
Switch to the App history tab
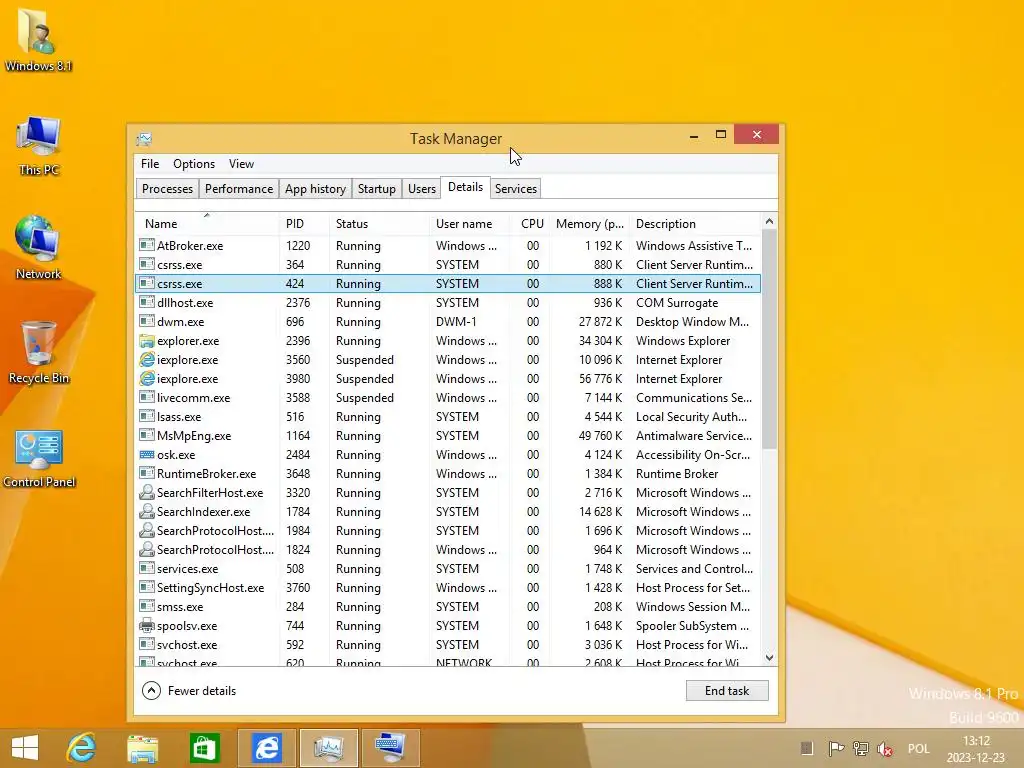click(x=315, y=189)
